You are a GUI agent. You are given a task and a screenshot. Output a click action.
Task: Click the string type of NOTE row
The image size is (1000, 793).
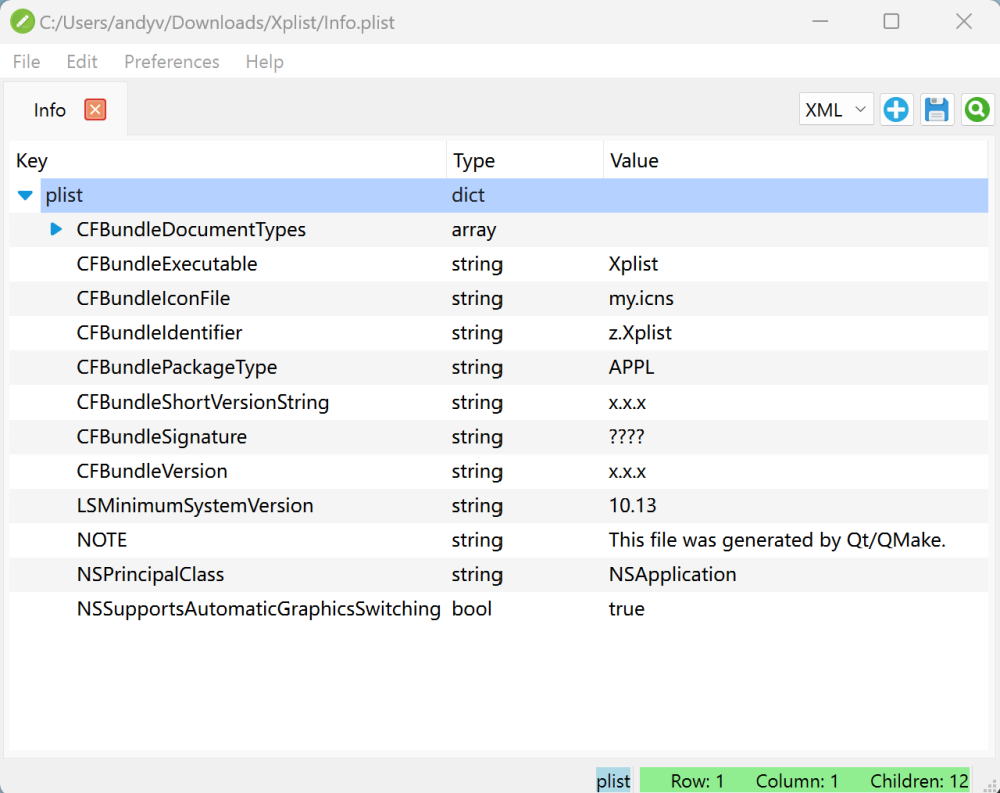477,541
